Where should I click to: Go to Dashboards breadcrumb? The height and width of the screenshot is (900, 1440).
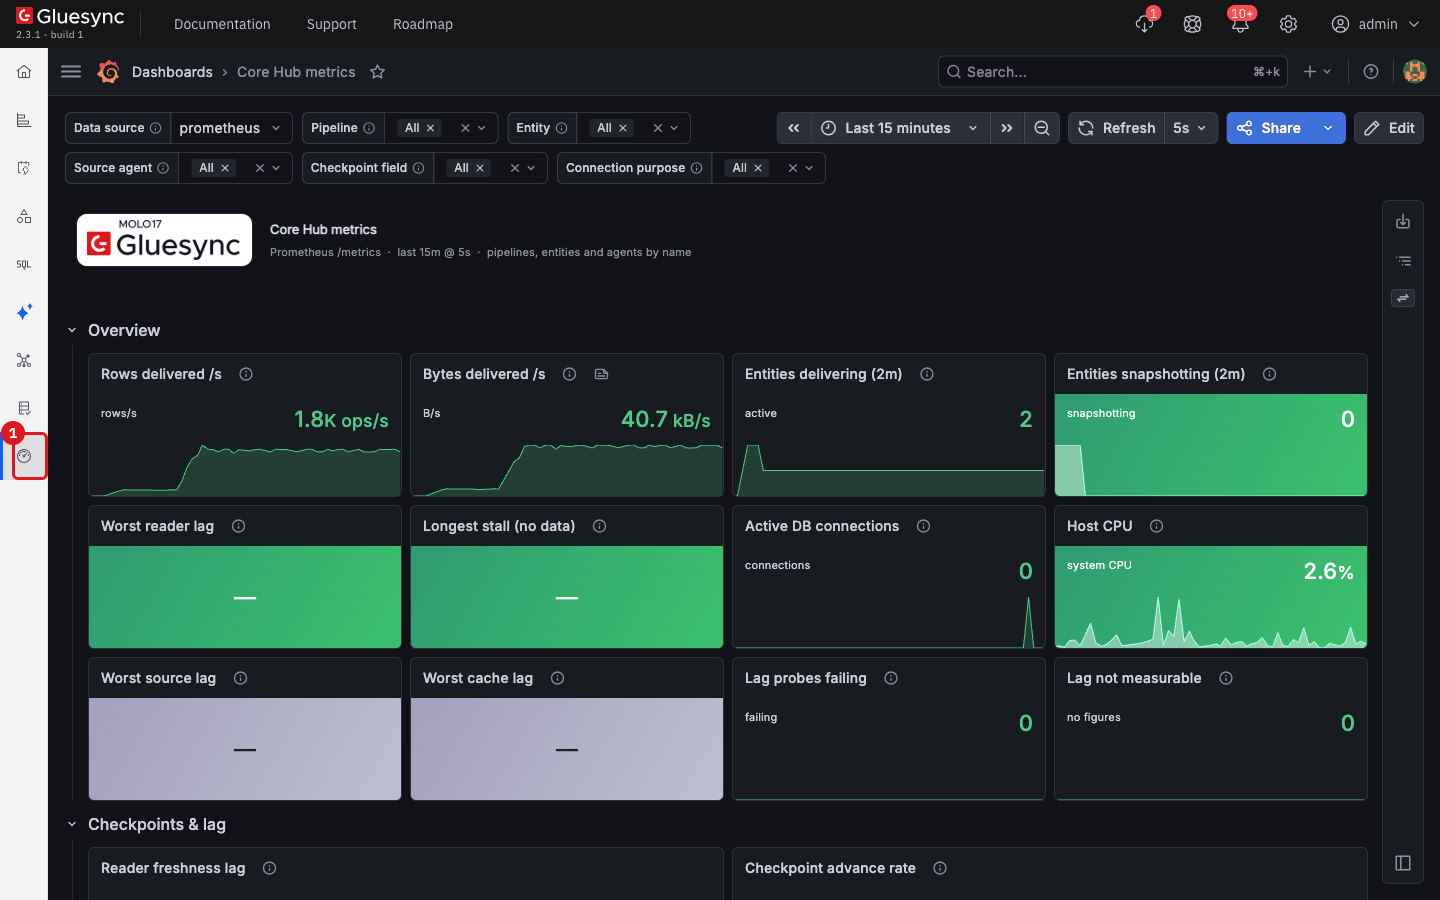pos(172,72)
